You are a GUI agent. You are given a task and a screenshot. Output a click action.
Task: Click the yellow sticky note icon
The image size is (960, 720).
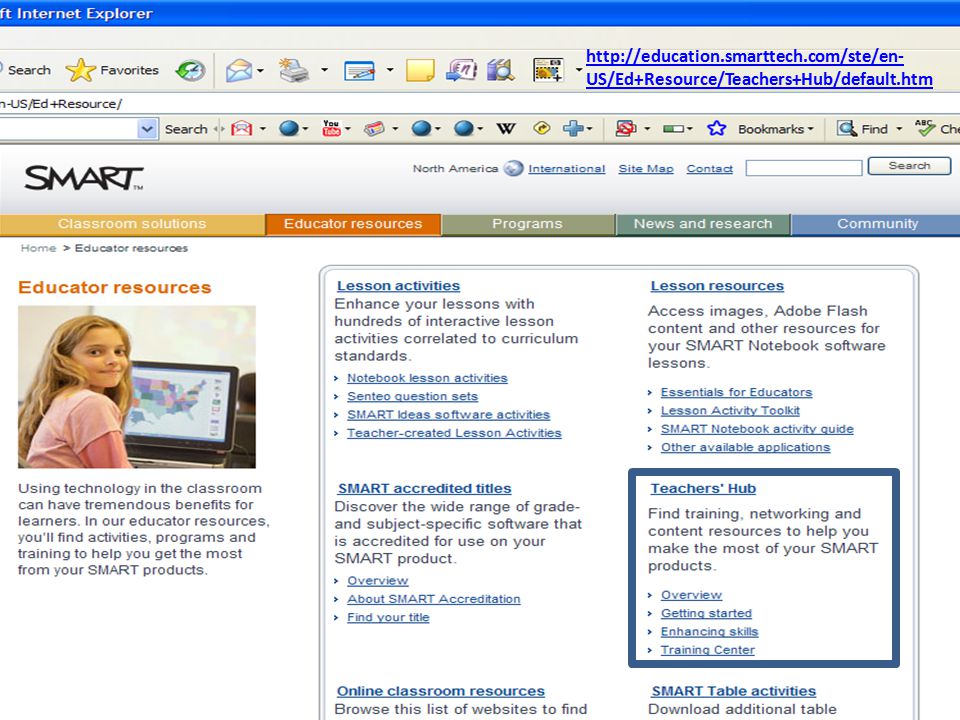pos(420,70)
